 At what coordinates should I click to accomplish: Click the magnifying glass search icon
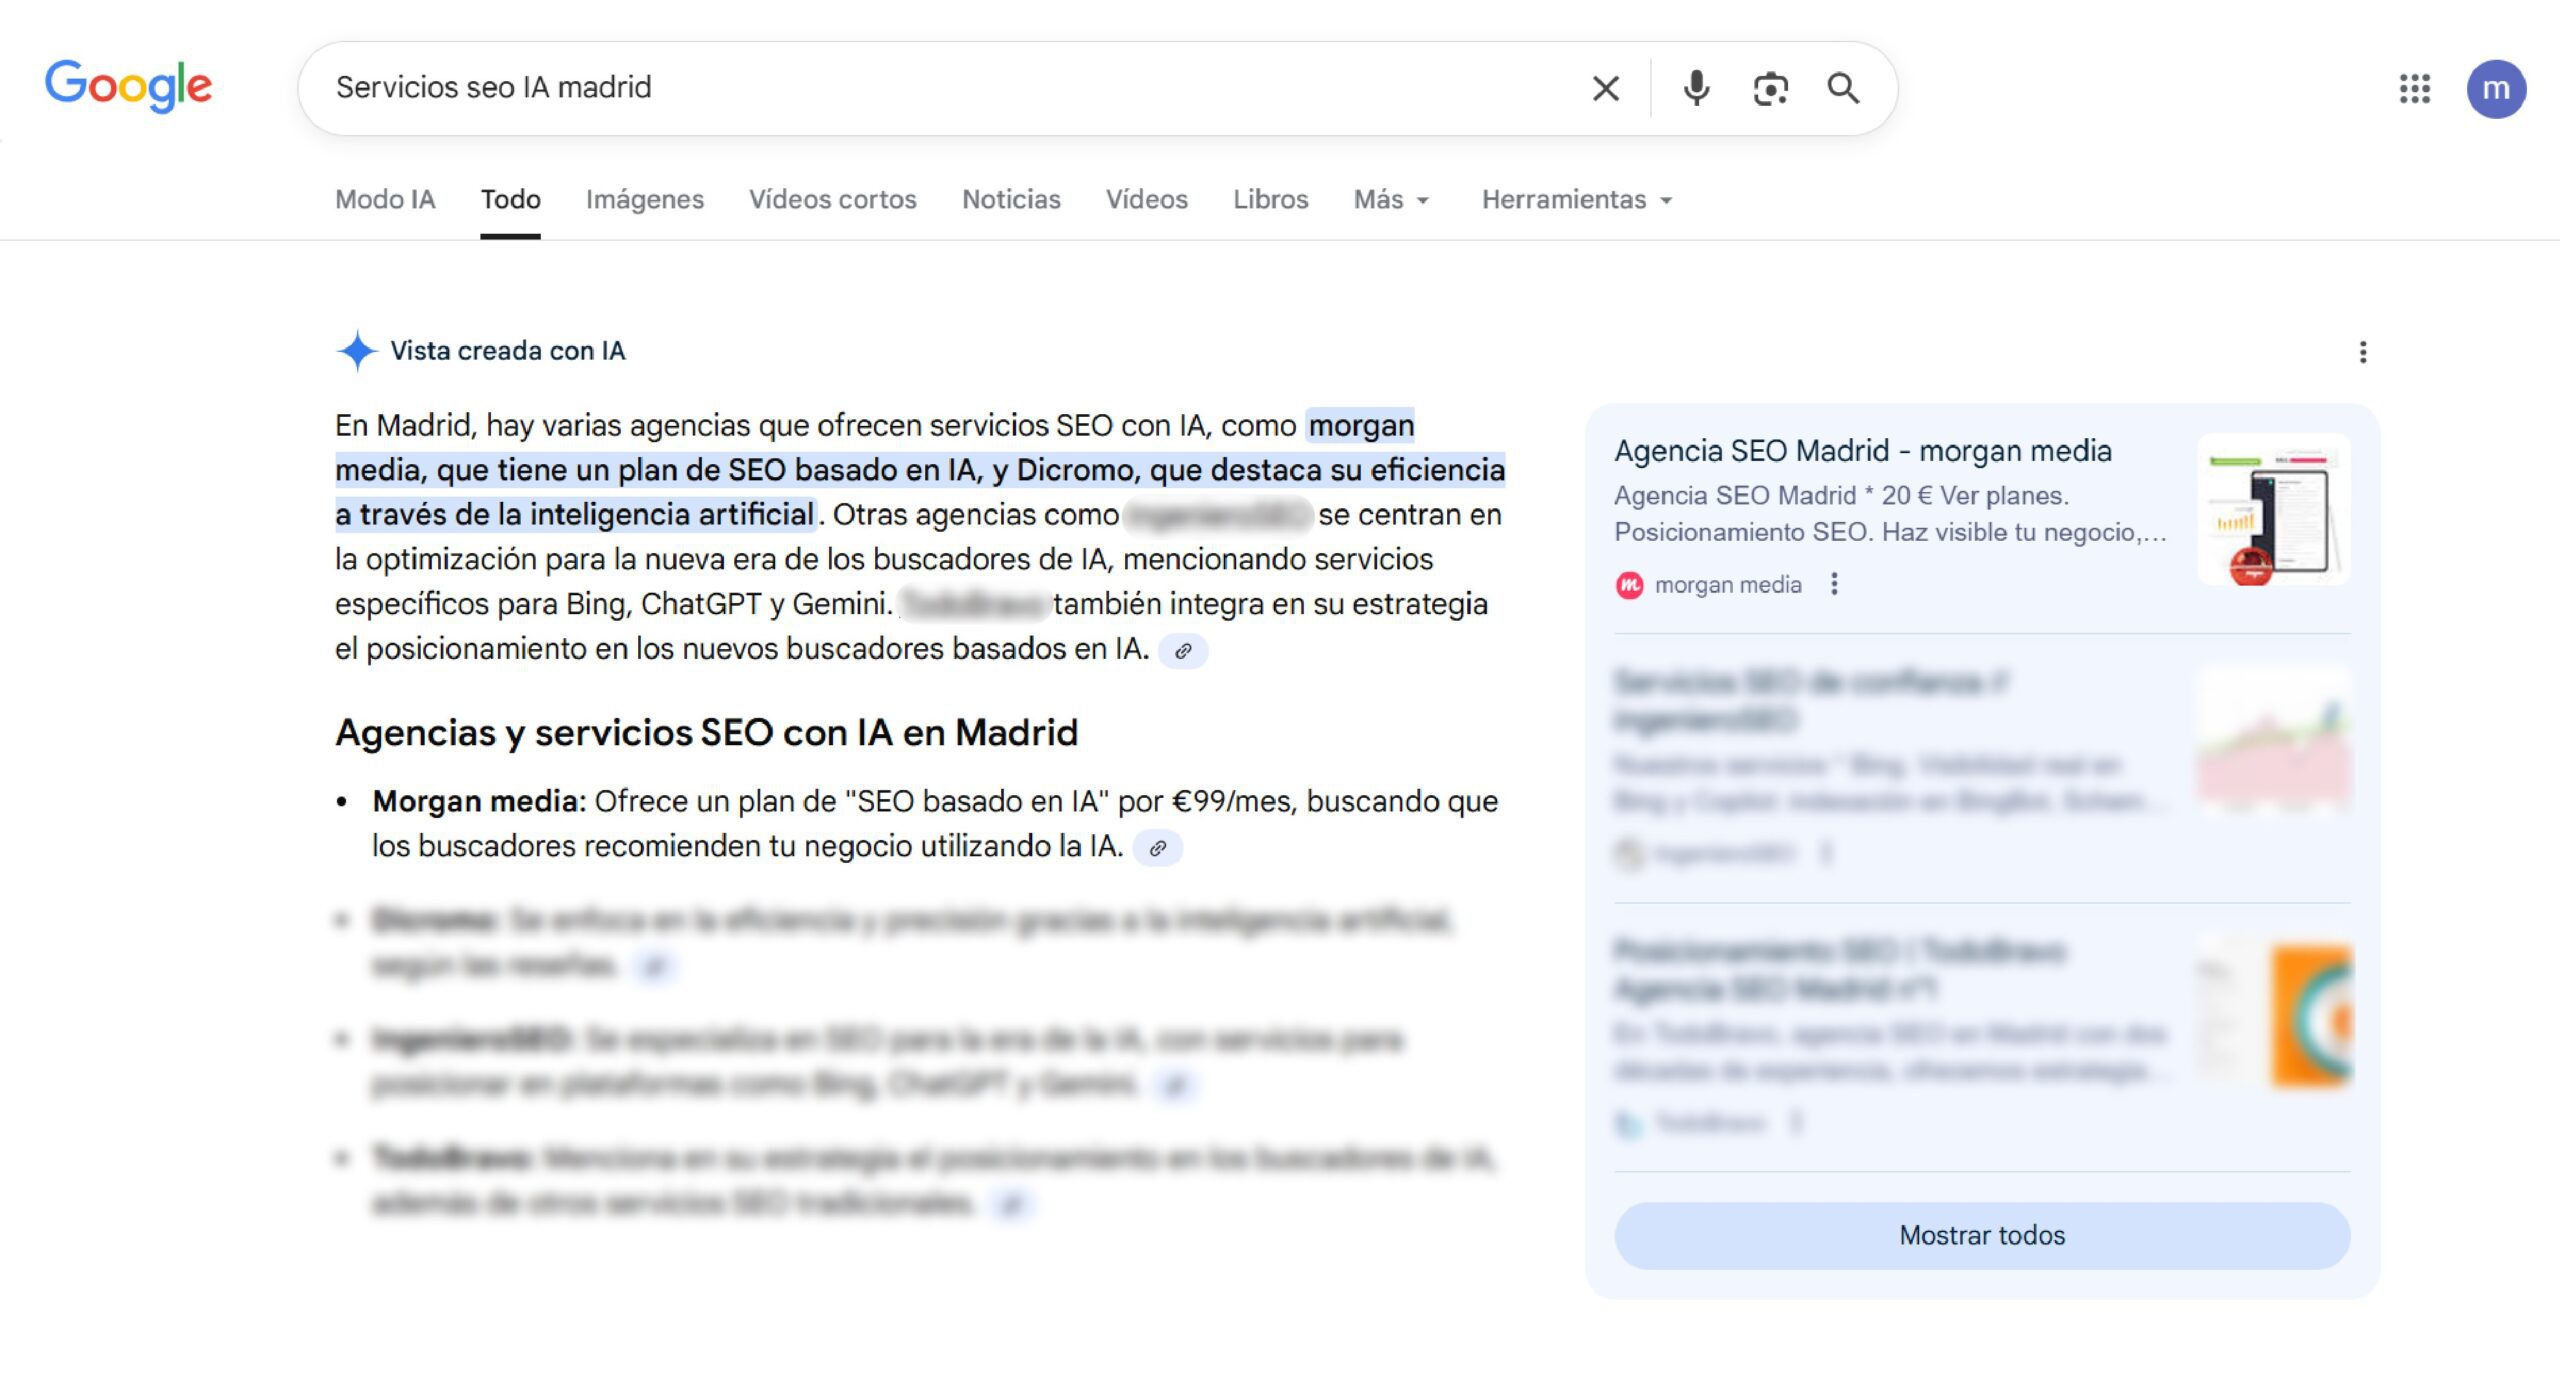click(x=1843, y=88)
